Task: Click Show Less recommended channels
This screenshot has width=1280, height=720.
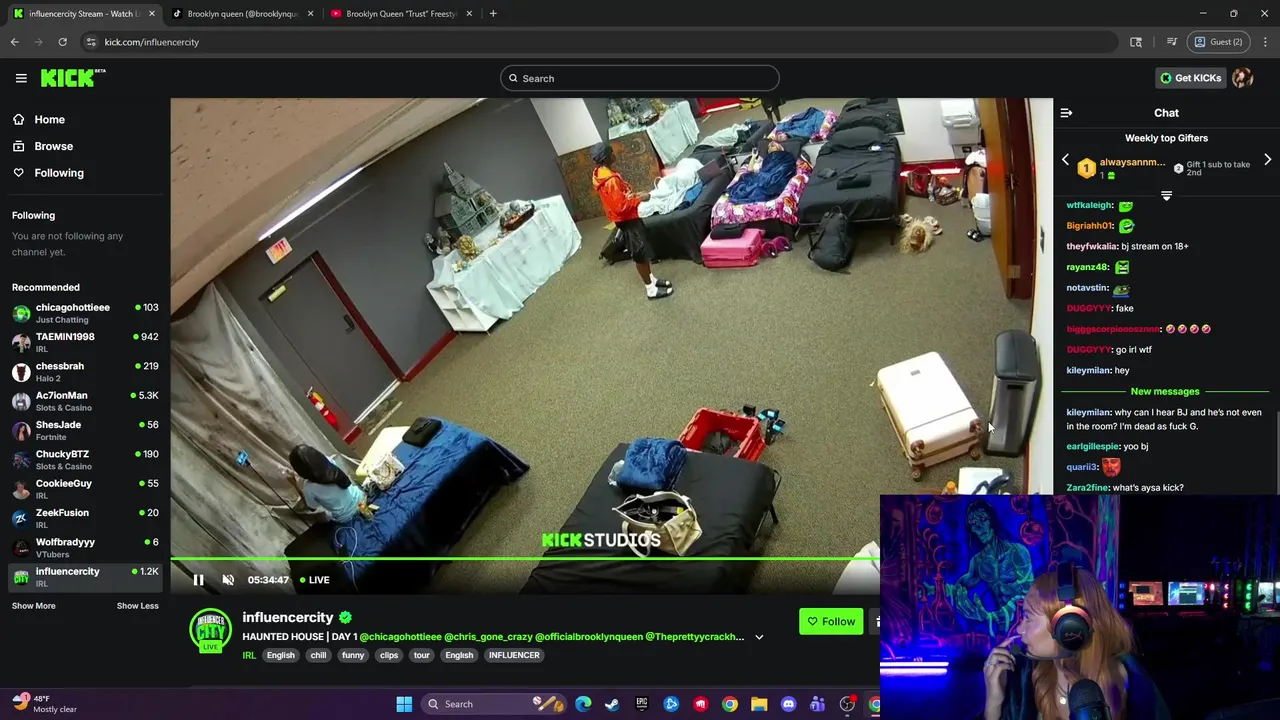Action: pyautogui.click(x=137, y=606)
